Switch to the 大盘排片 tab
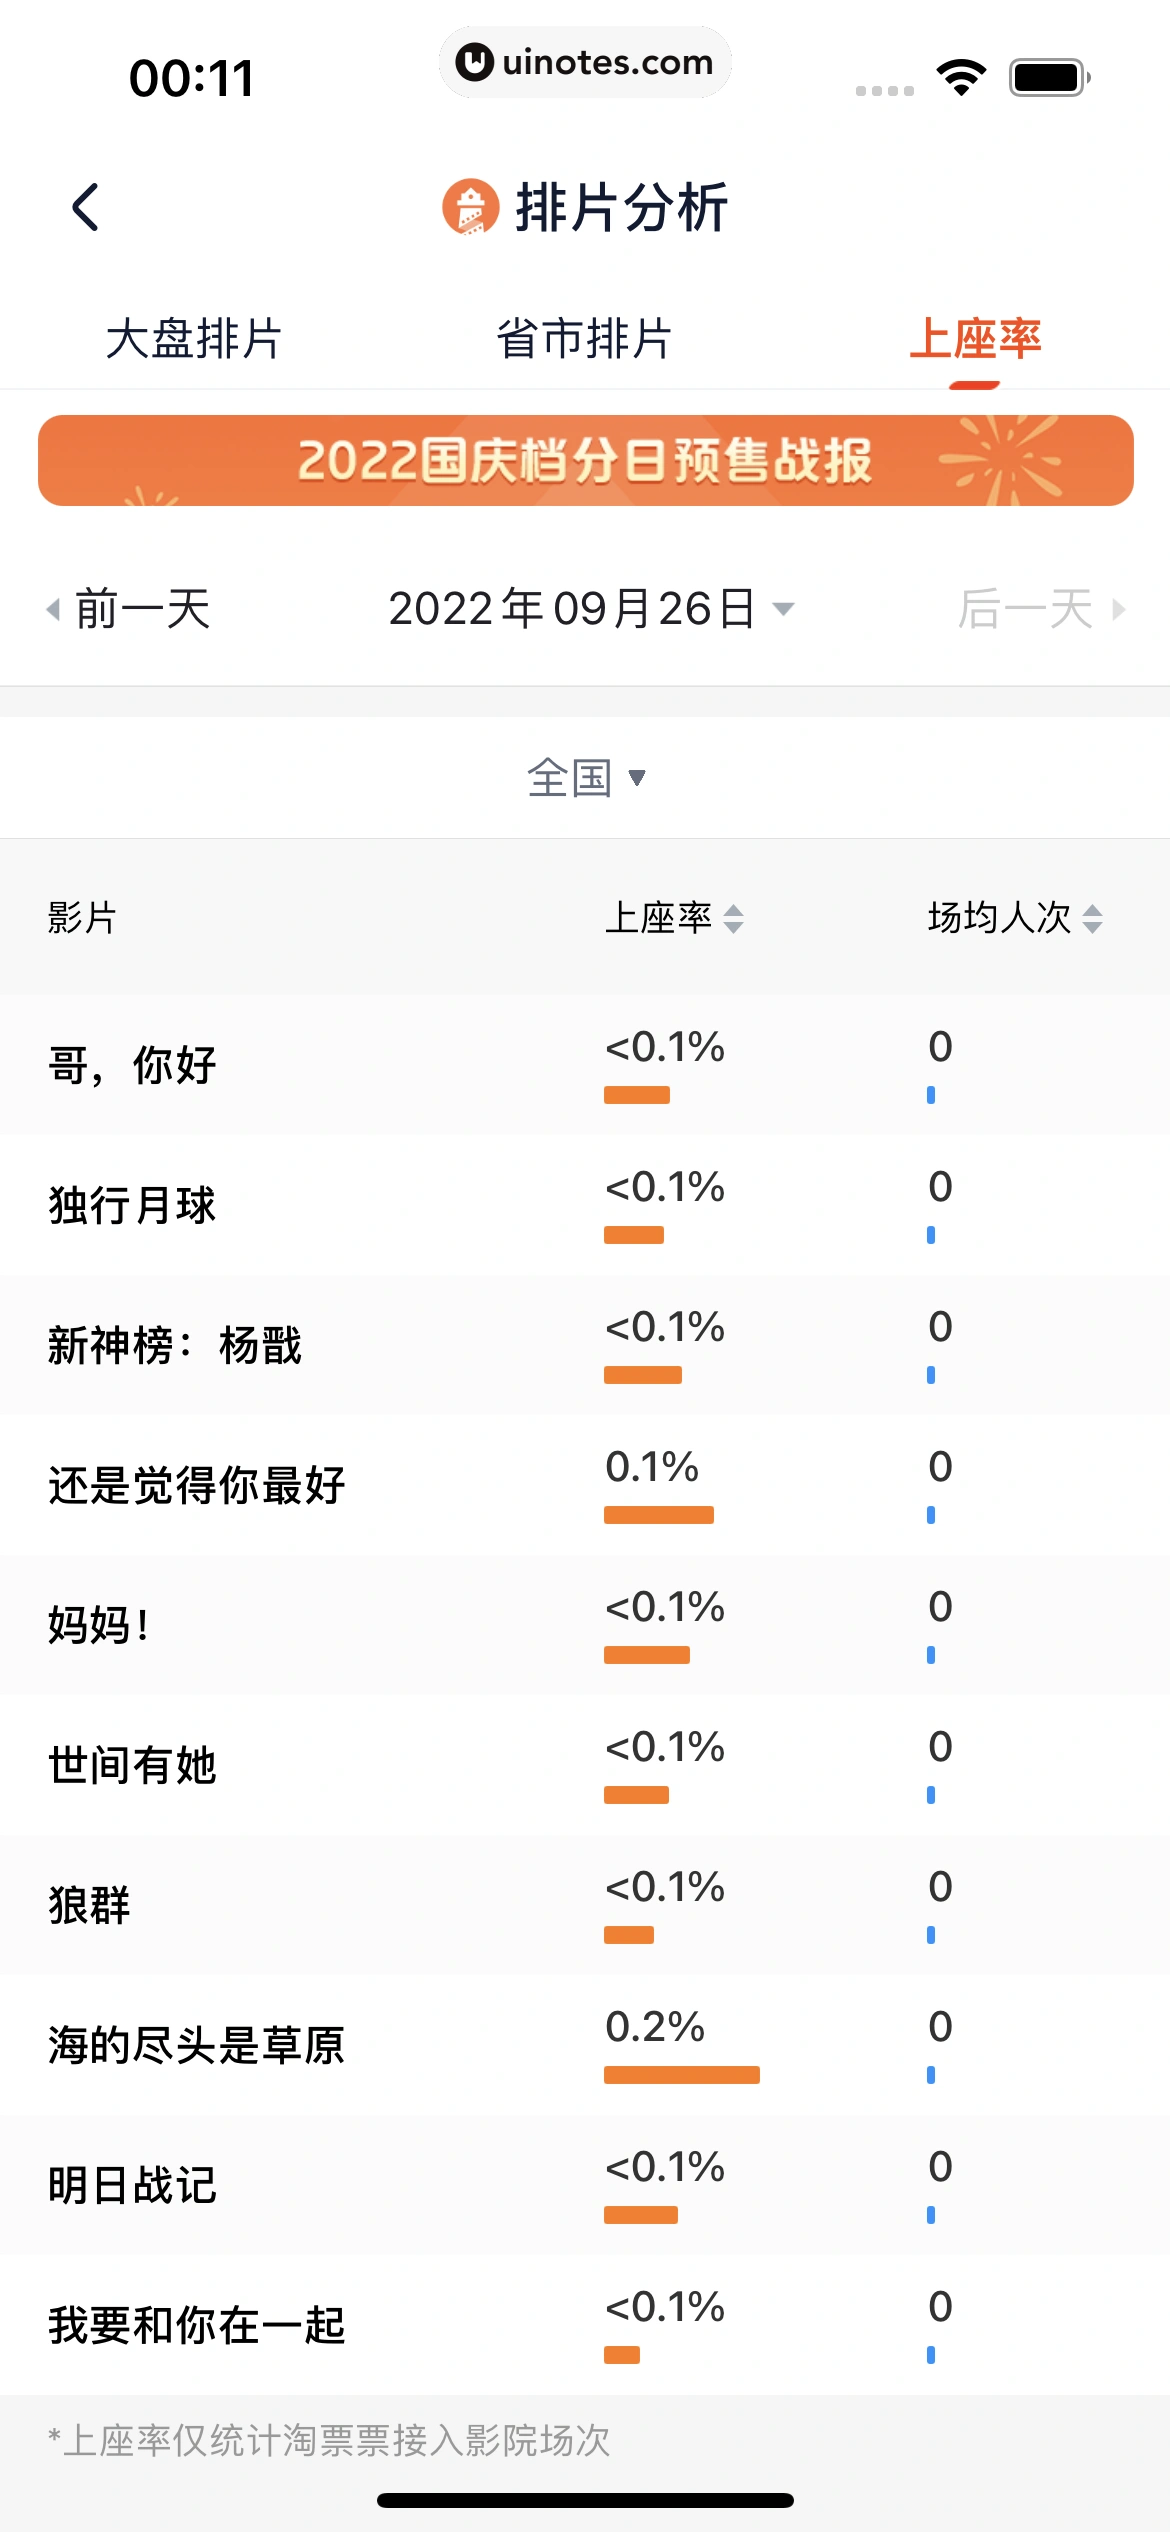 click(x=194, y=339)
